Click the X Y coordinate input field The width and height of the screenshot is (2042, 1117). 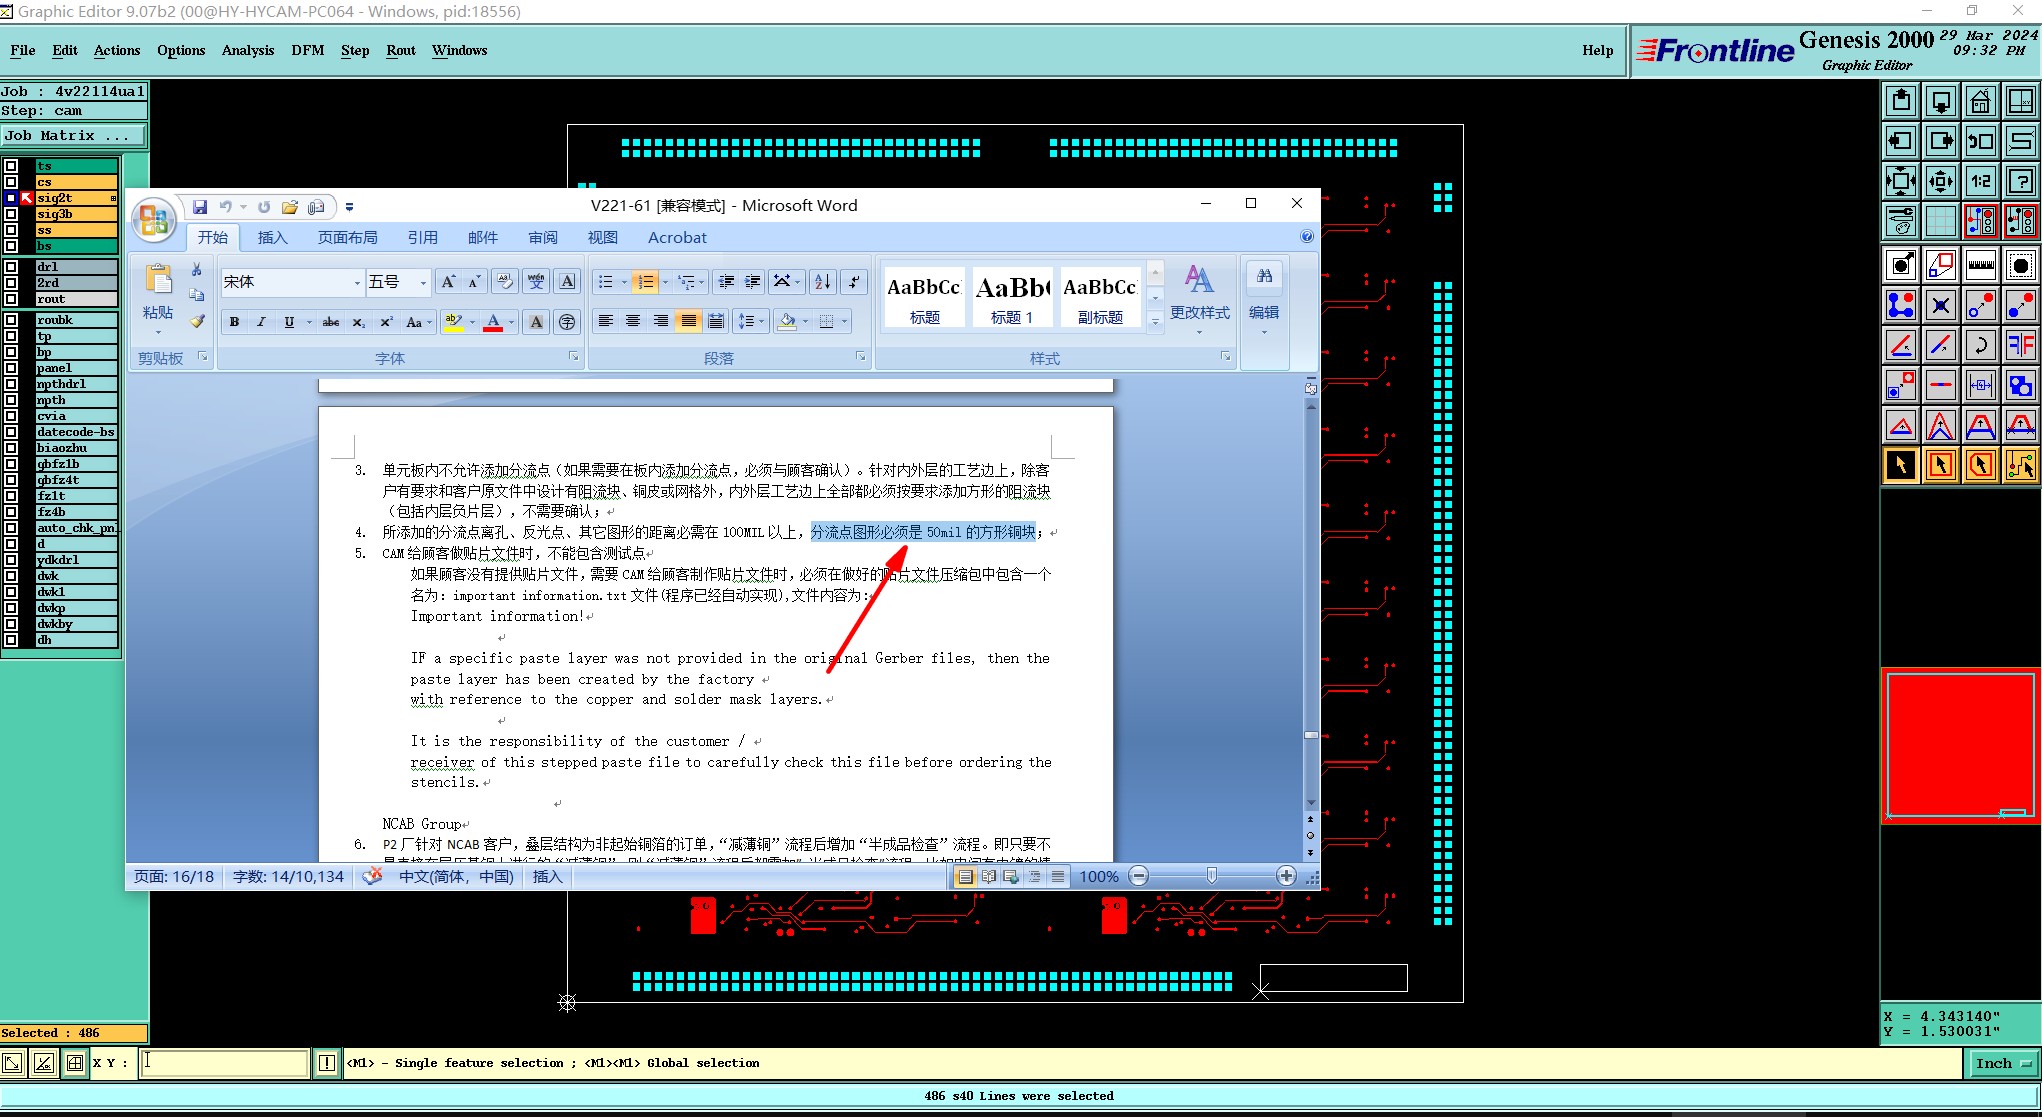pos(224,1062)
